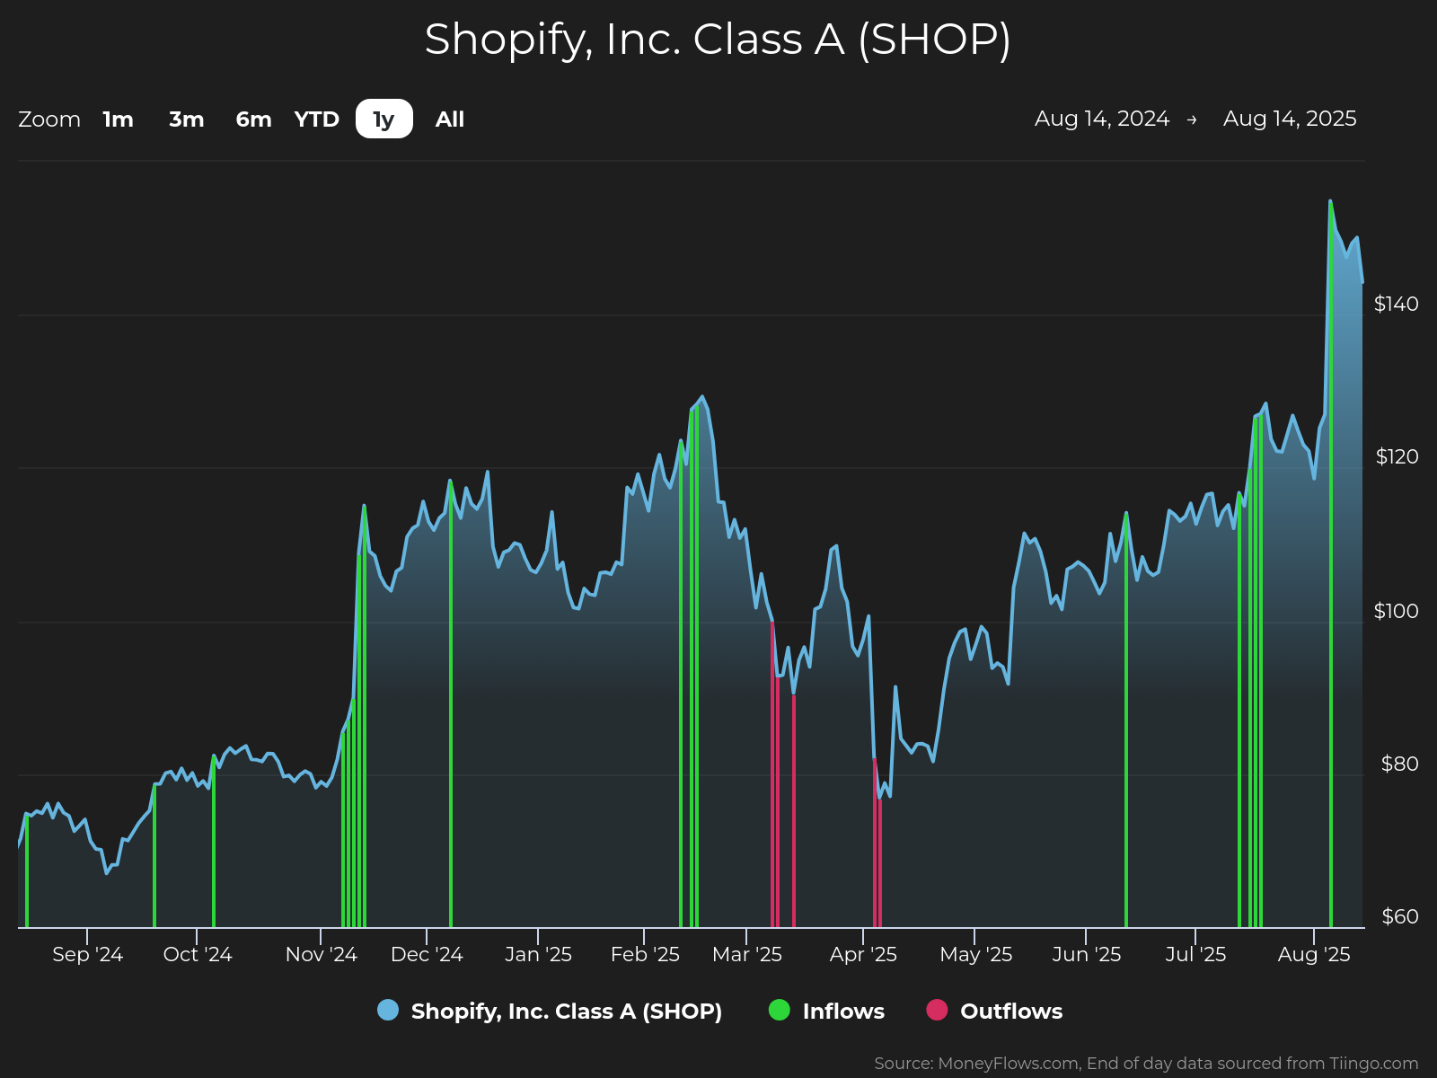
Task: Select the 6m zoom range
Action: point(253,119)
